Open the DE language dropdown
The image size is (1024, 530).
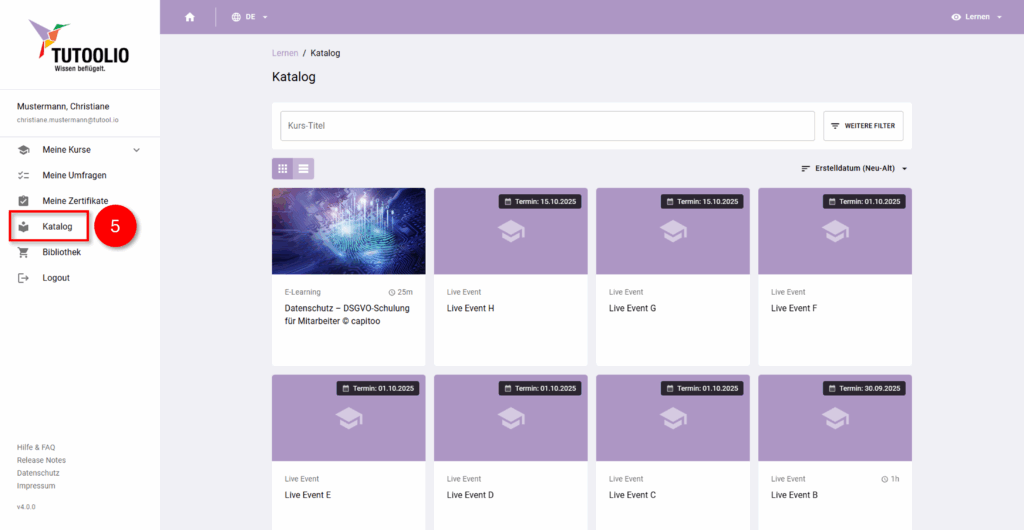pos(256,17)
